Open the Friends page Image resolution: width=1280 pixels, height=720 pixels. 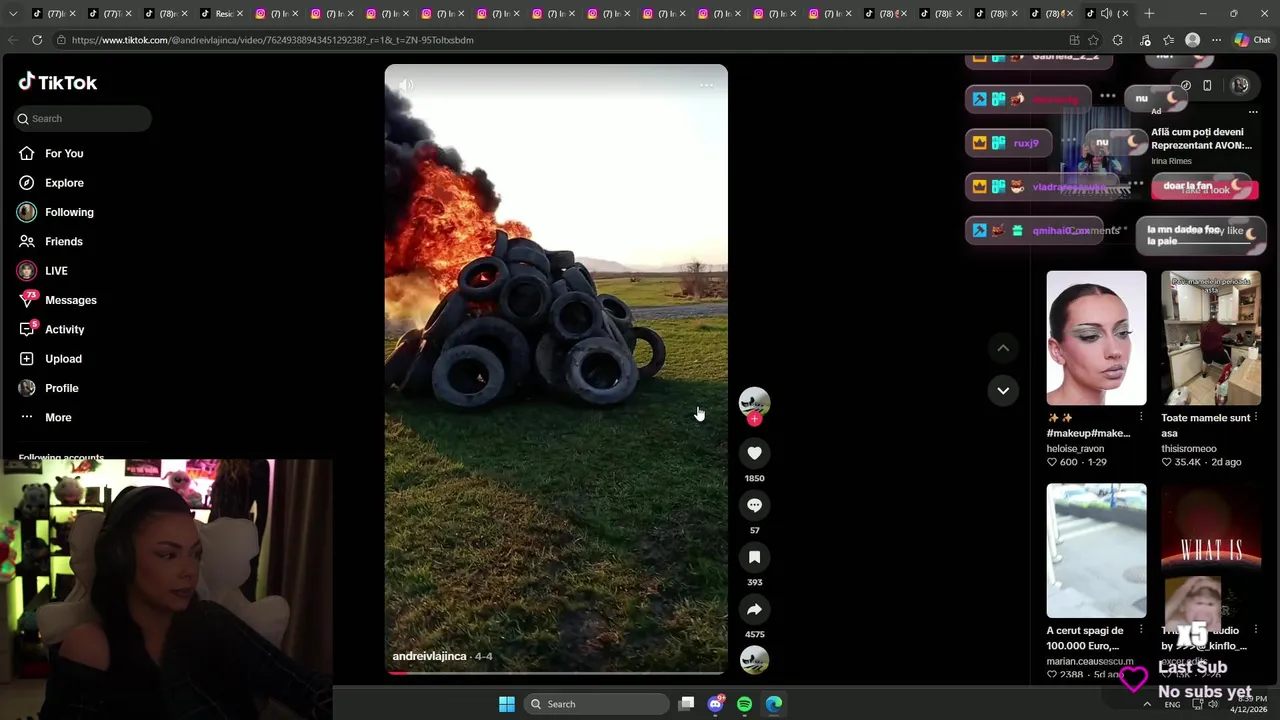[x=63, y=241]
